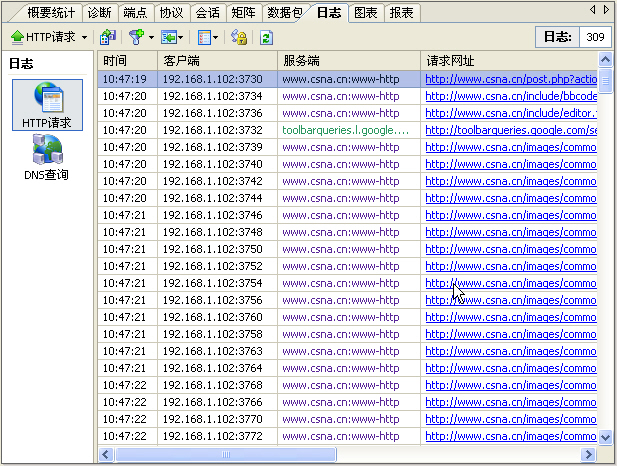Click the save log icon in toolbar
This screenshot has width=617, height=466.
[108, 37]
